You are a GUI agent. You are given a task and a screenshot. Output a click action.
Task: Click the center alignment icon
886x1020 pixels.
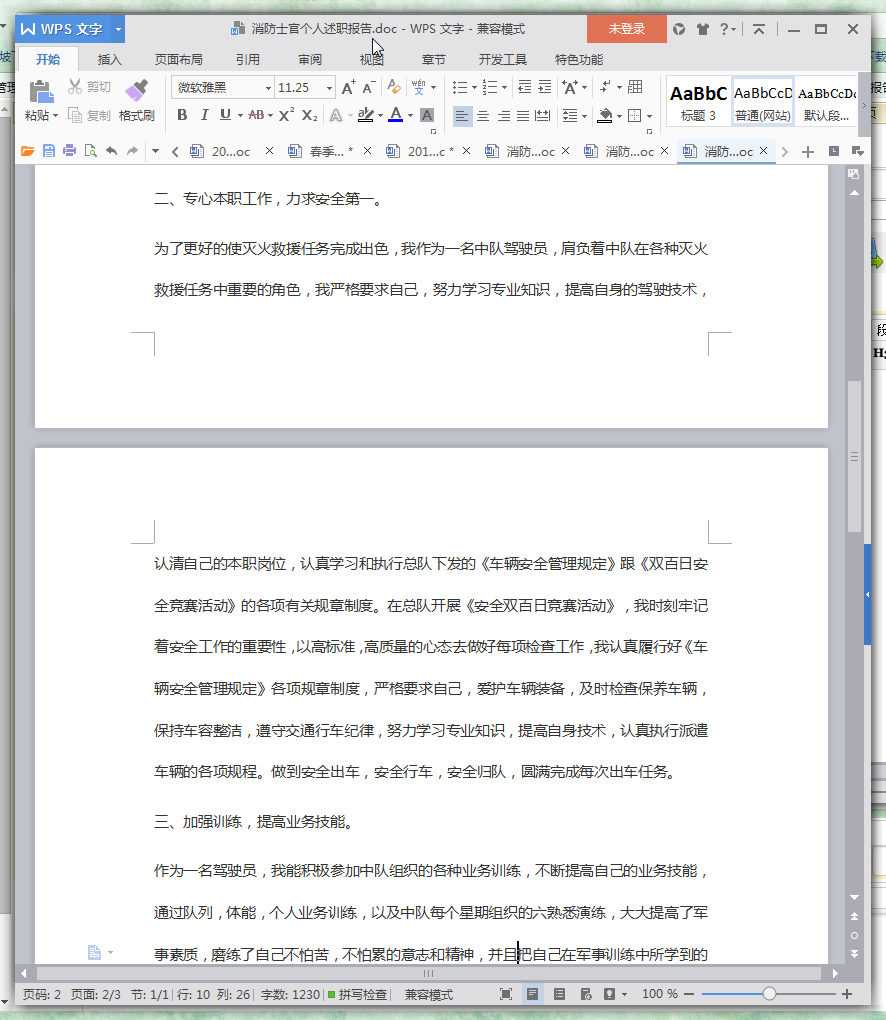[x=483, y=116]
